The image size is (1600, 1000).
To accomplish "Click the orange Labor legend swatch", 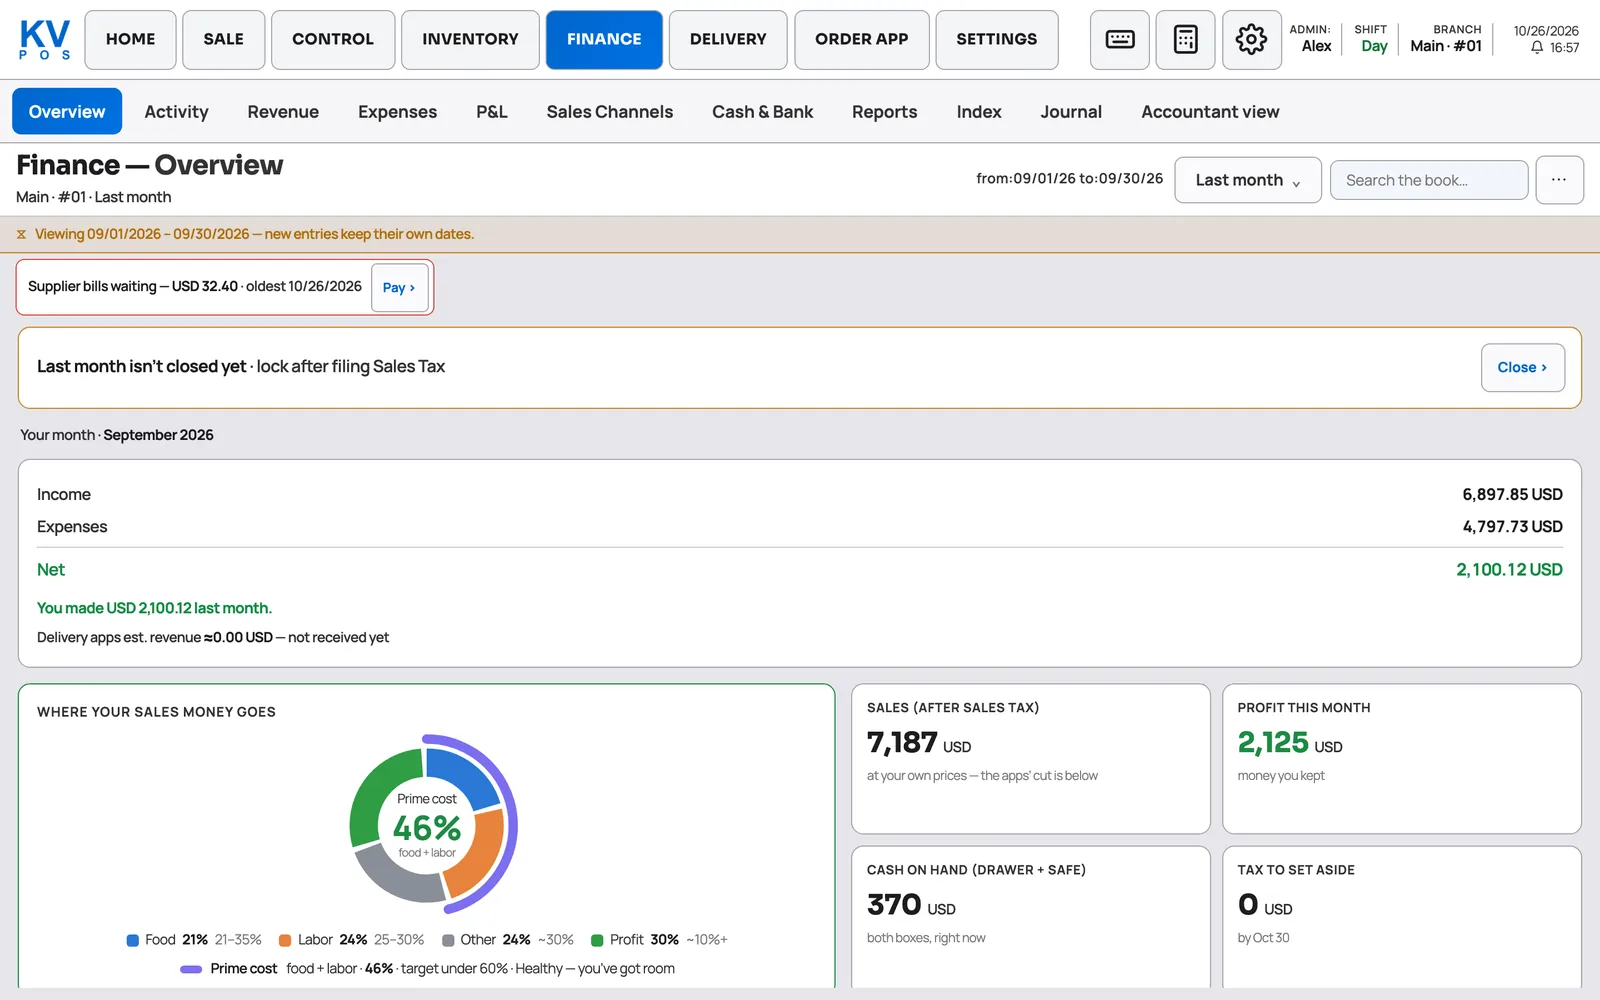I will coord(285,940).
